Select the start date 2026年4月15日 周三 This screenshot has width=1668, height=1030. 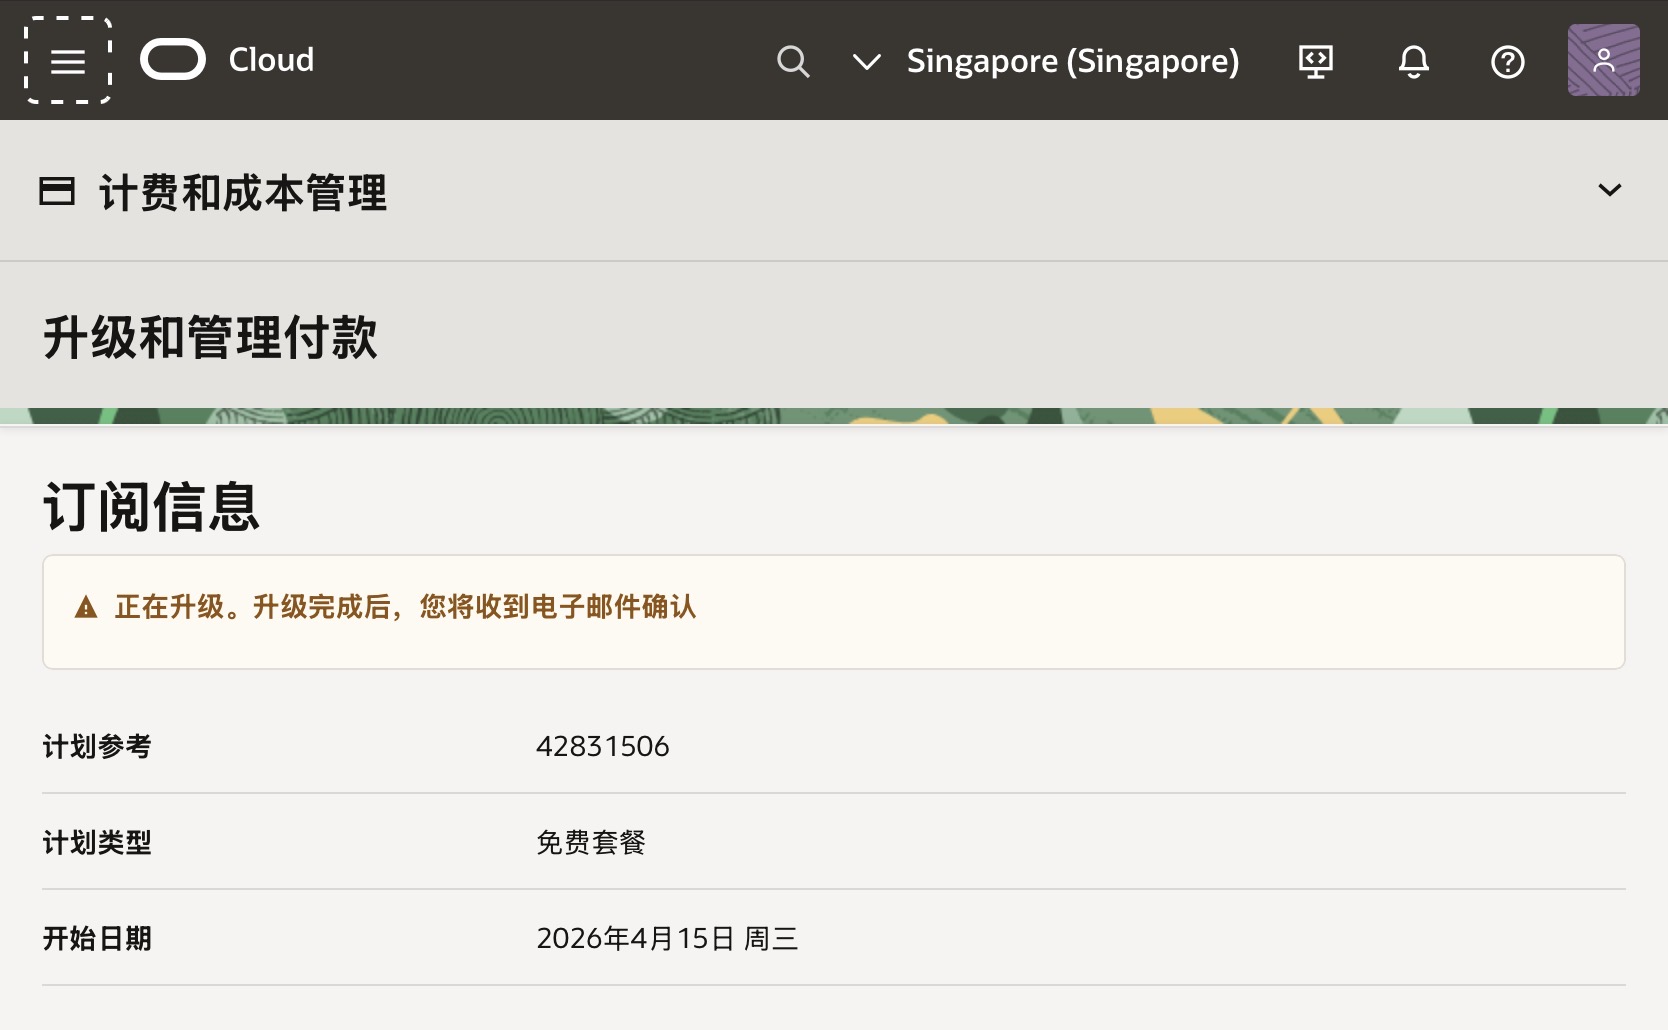[x=667, y=938]
